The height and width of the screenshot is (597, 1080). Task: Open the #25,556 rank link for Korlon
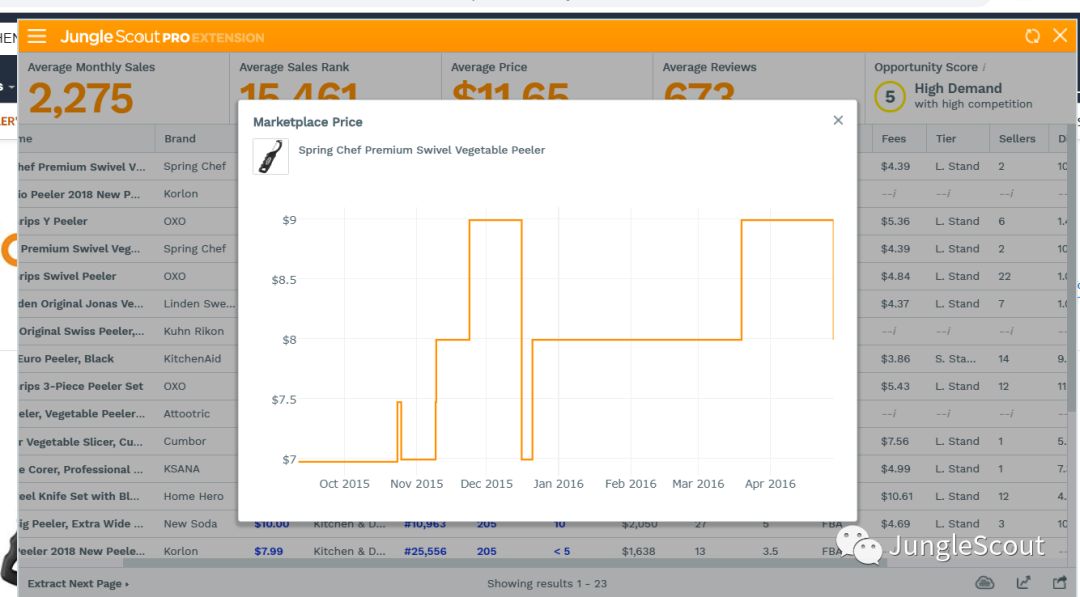(x=425, y=551)
